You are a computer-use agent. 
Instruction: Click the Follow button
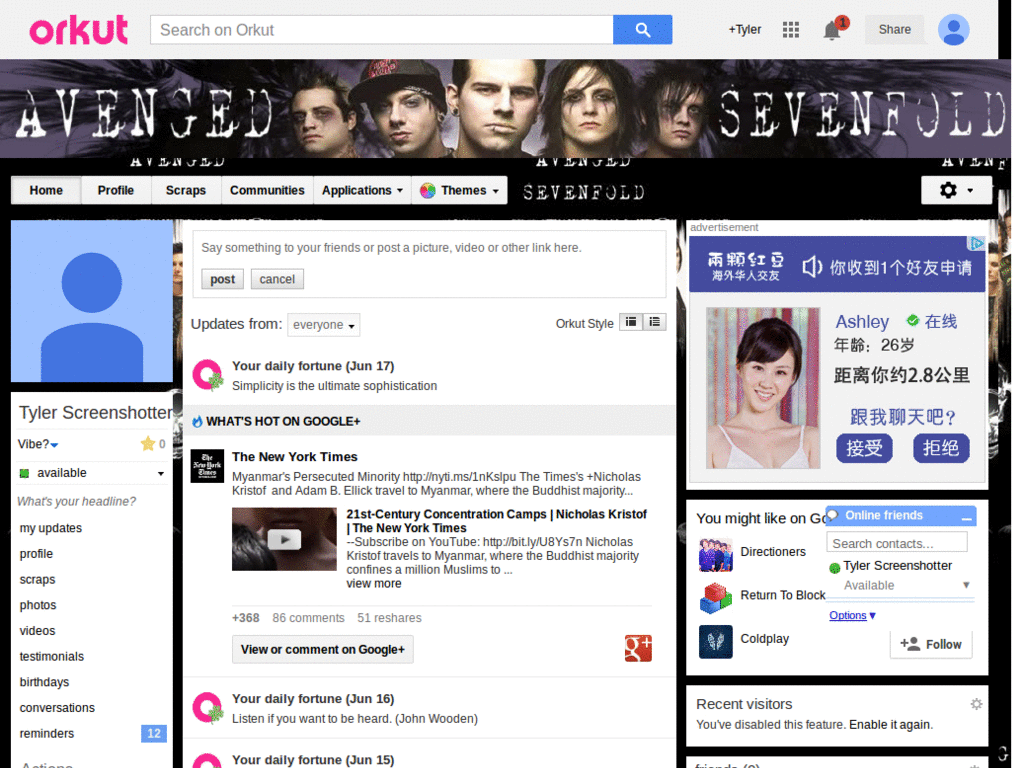point(931,644)
